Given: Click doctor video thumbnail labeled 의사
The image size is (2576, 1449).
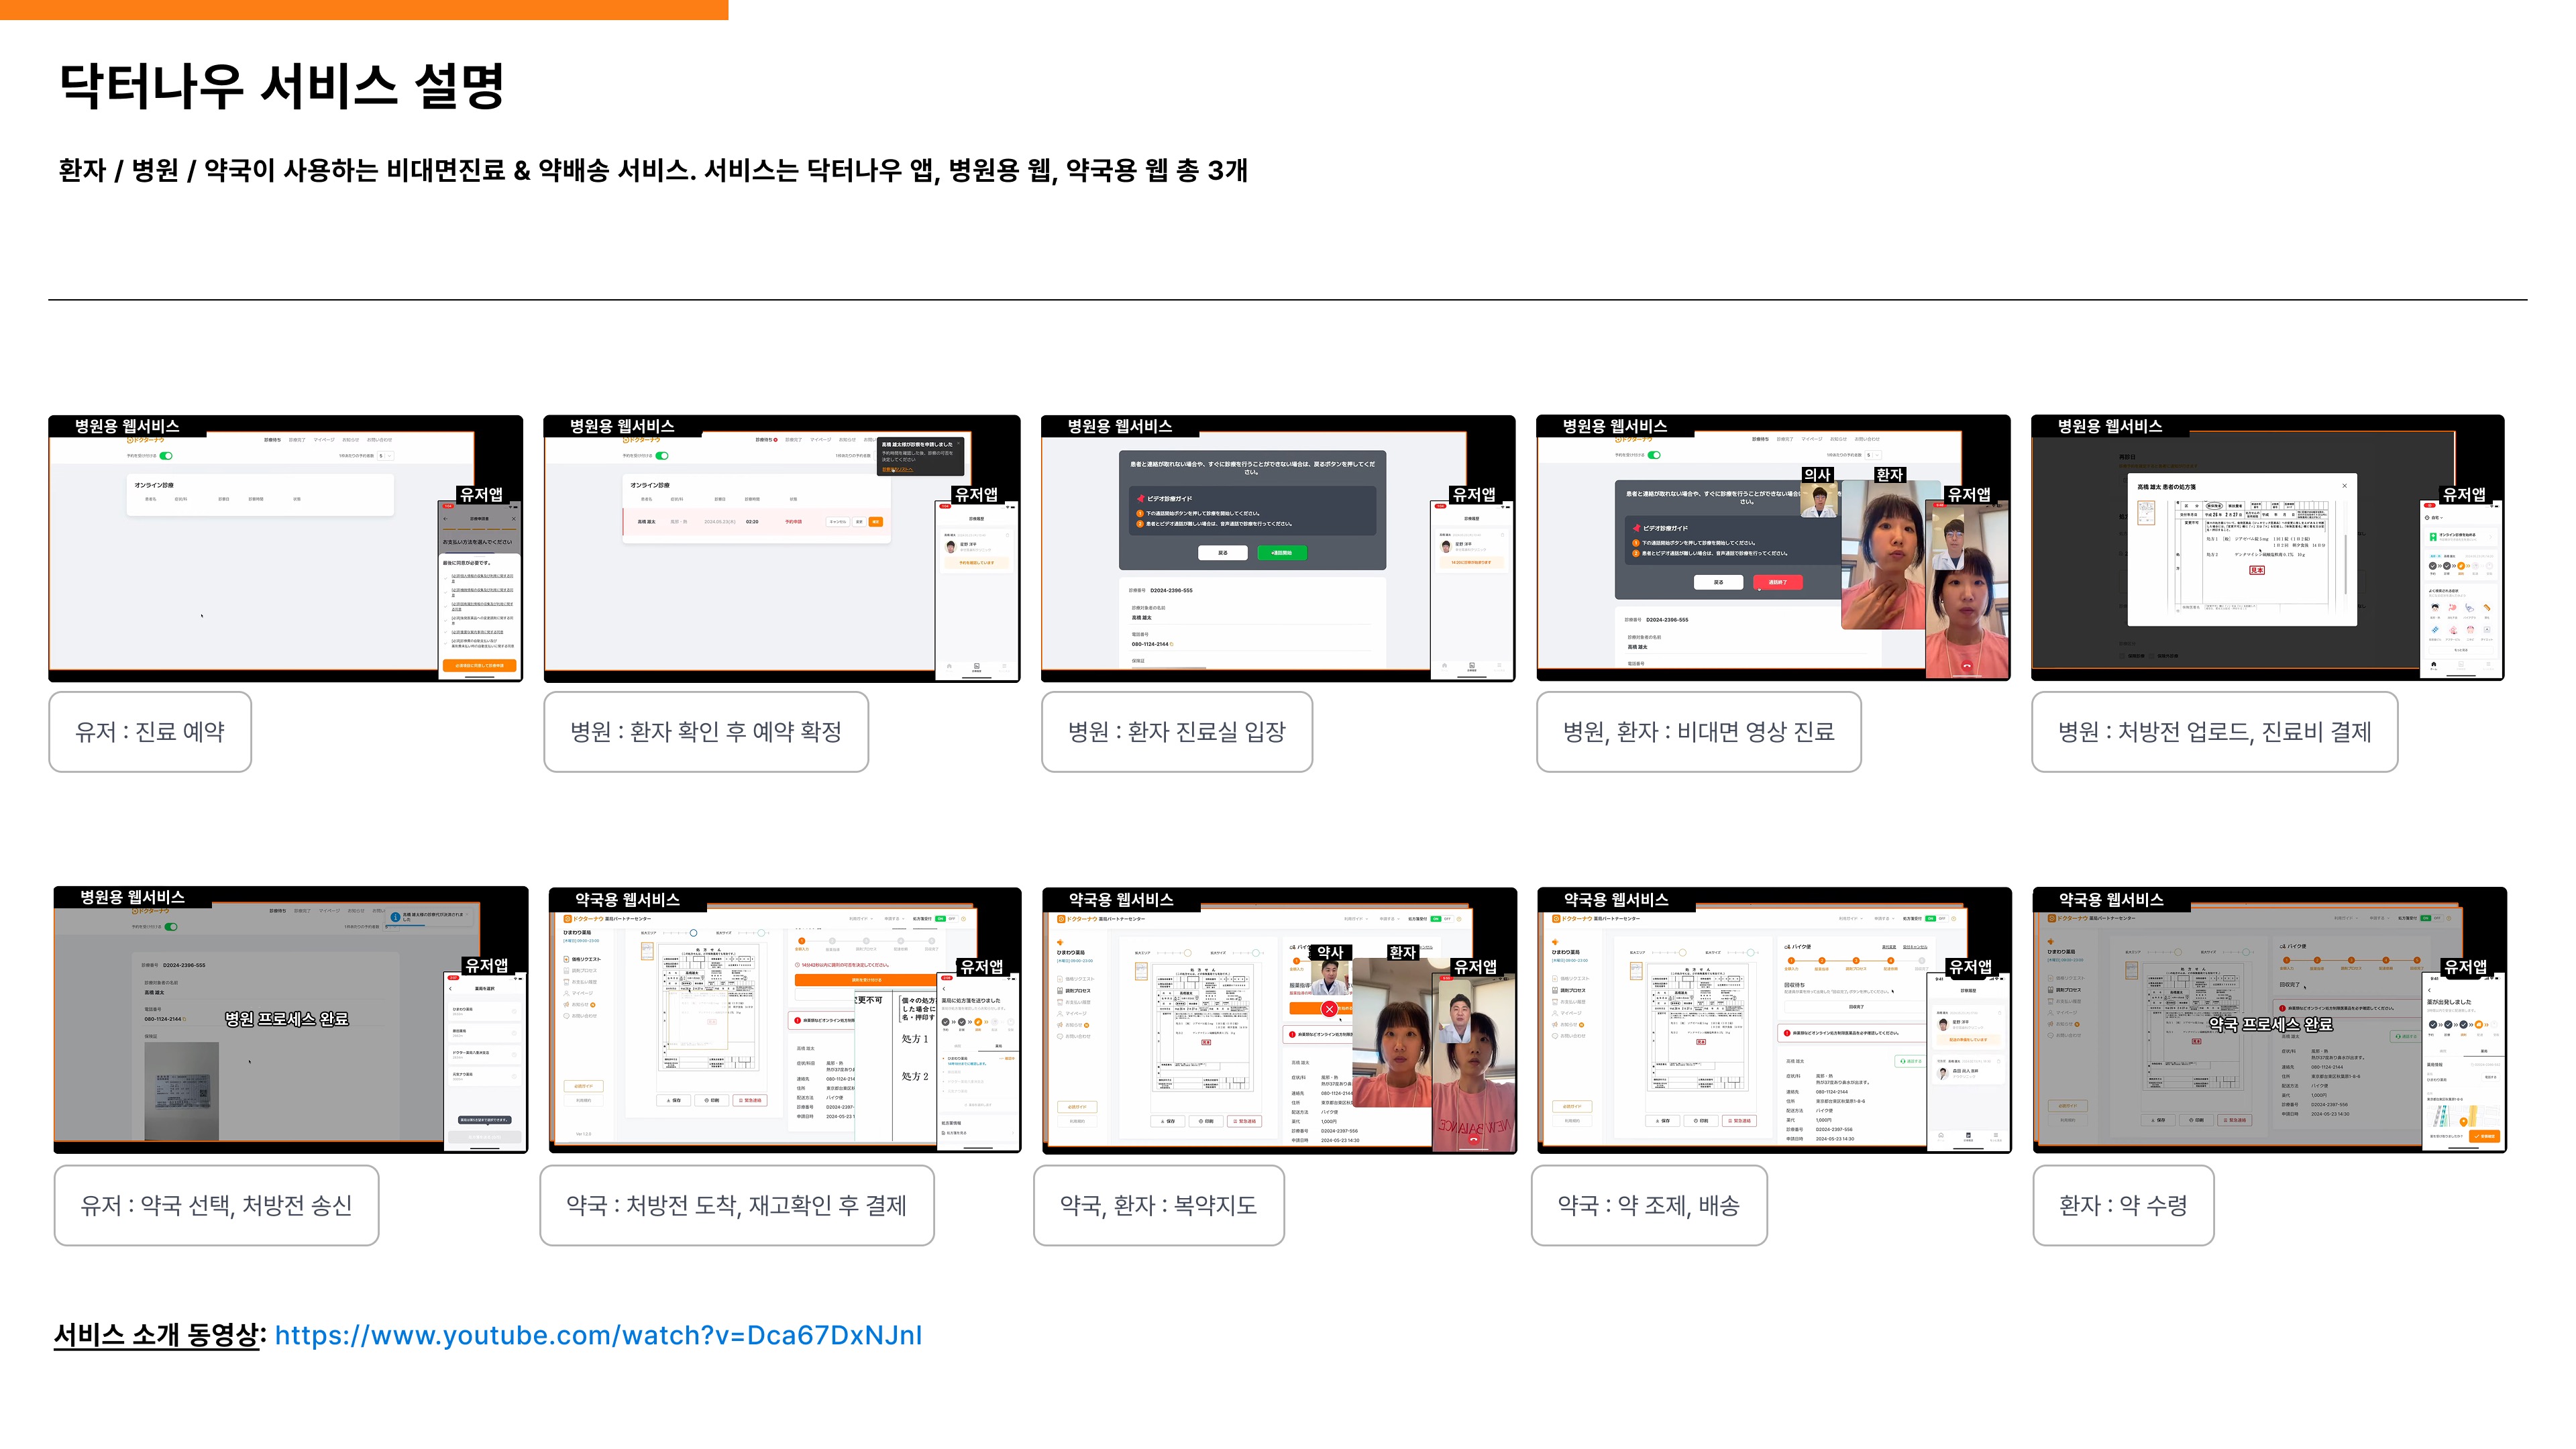Looking at the screenshot, I should [1818, 501].
